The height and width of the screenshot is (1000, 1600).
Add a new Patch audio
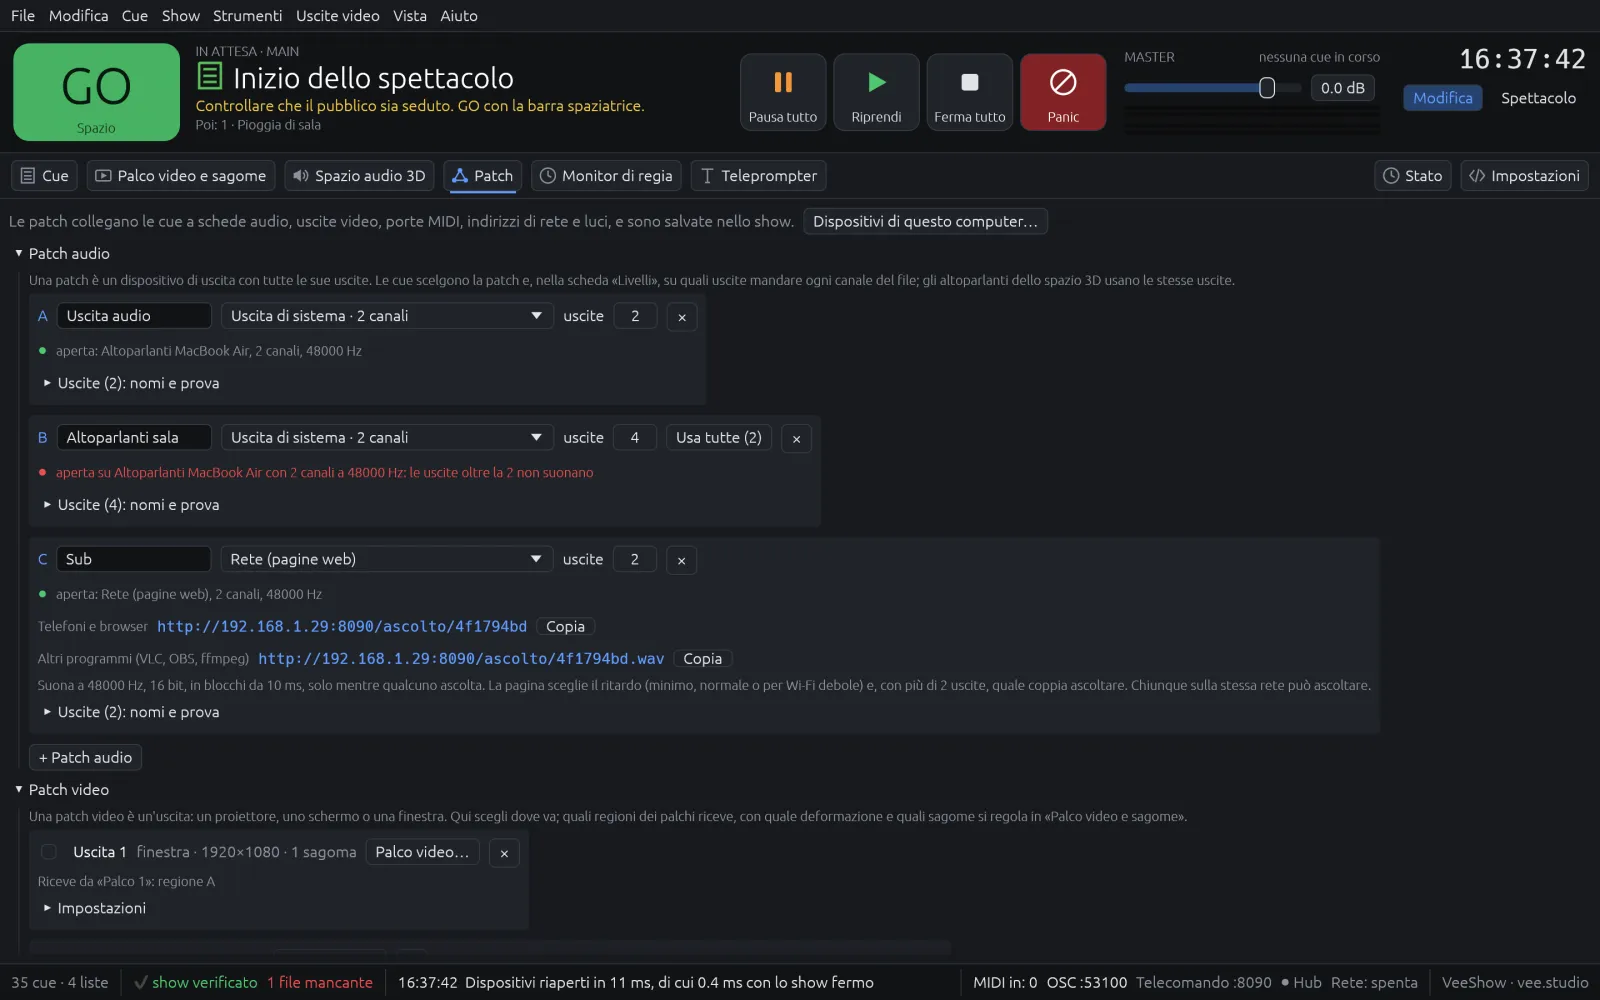click(85, 758)
